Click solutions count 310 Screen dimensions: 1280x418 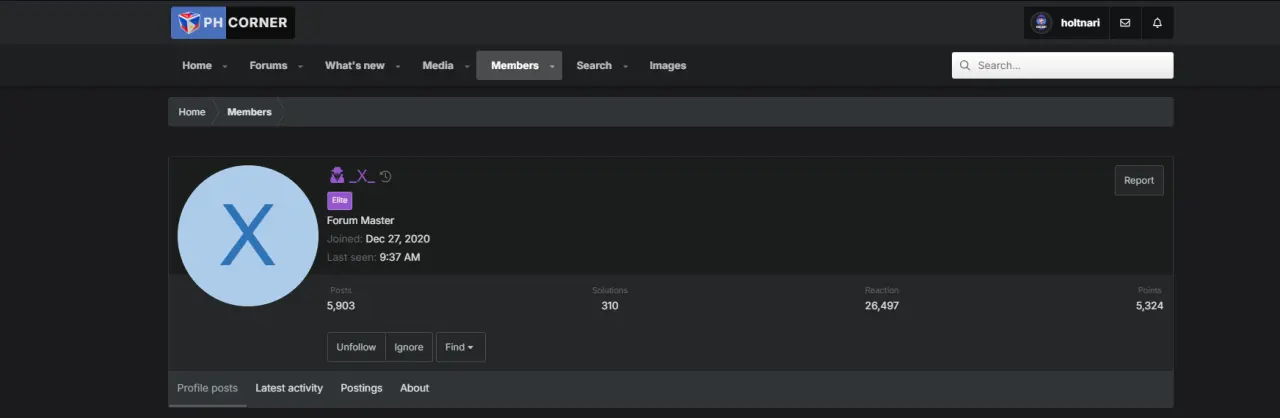pyautogui.click(x=610, y=306)
